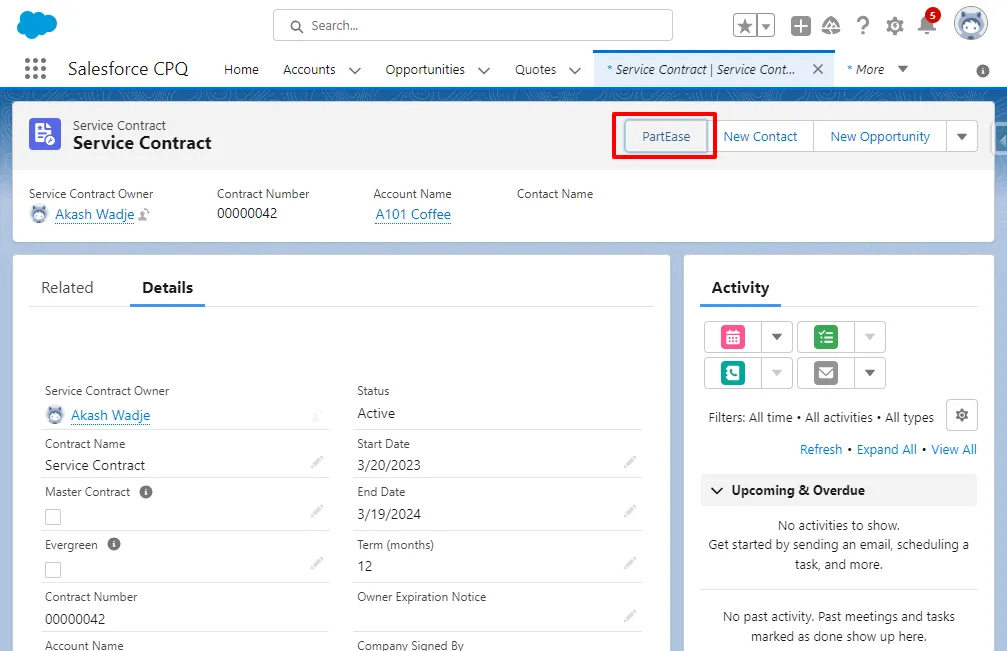Open the Activity timeline settings gear
This screenshot has height=651, width=1007.
point(961,415)
